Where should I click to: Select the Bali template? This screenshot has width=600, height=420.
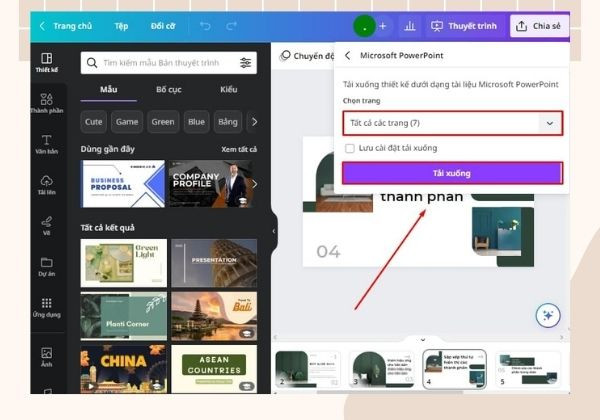coord(214,316)
